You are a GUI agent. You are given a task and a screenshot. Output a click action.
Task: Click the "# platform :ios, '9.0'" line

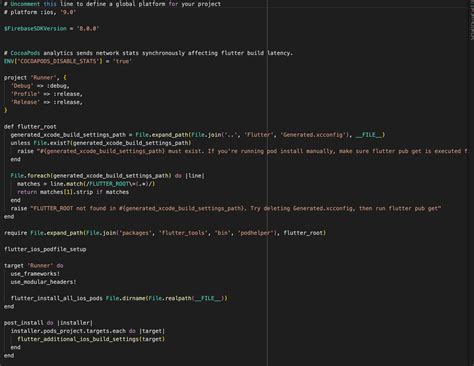point(40,12)
